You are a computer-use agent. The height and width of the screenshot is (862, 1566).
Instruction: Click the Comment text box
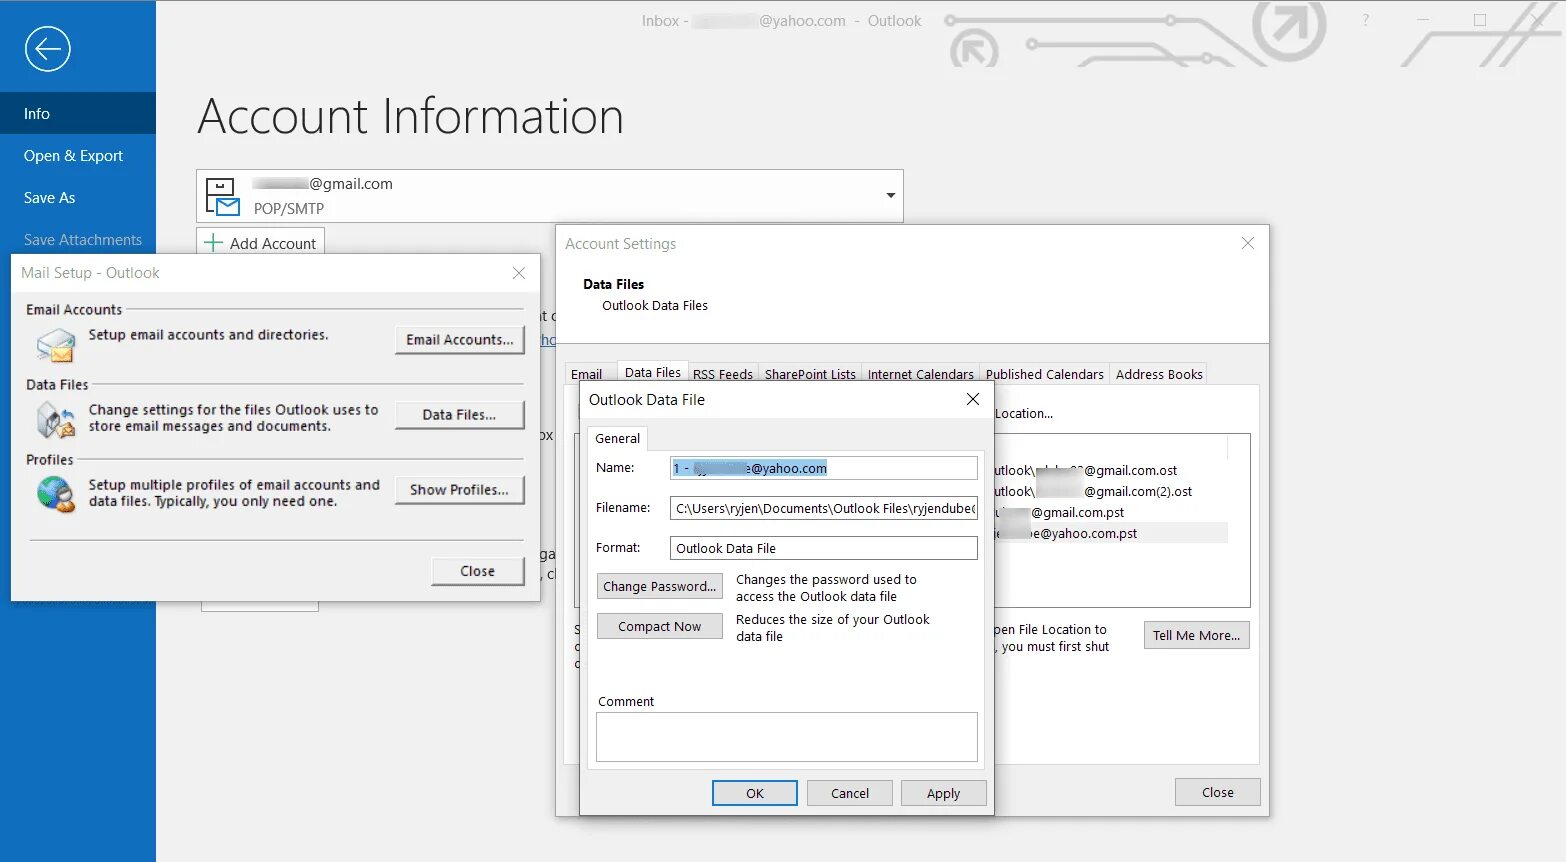787,737
